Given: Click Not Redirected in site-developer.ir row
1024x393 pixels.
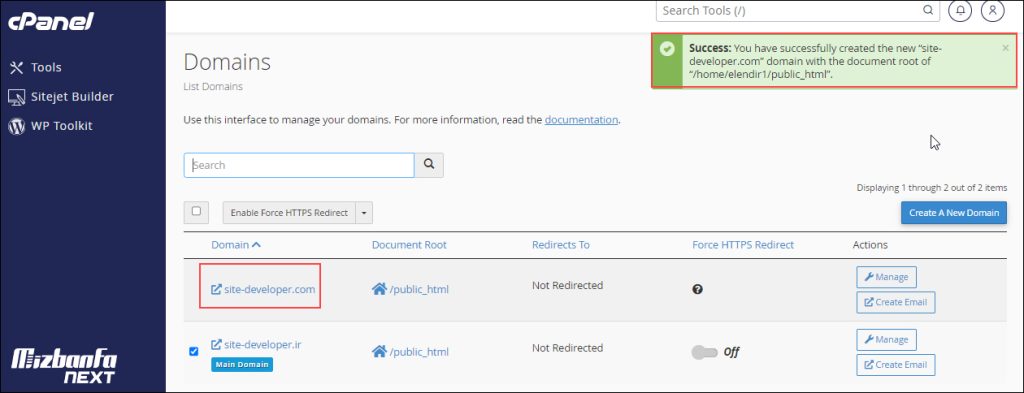Looking at the screenshot, I should (x=568, y=348).
